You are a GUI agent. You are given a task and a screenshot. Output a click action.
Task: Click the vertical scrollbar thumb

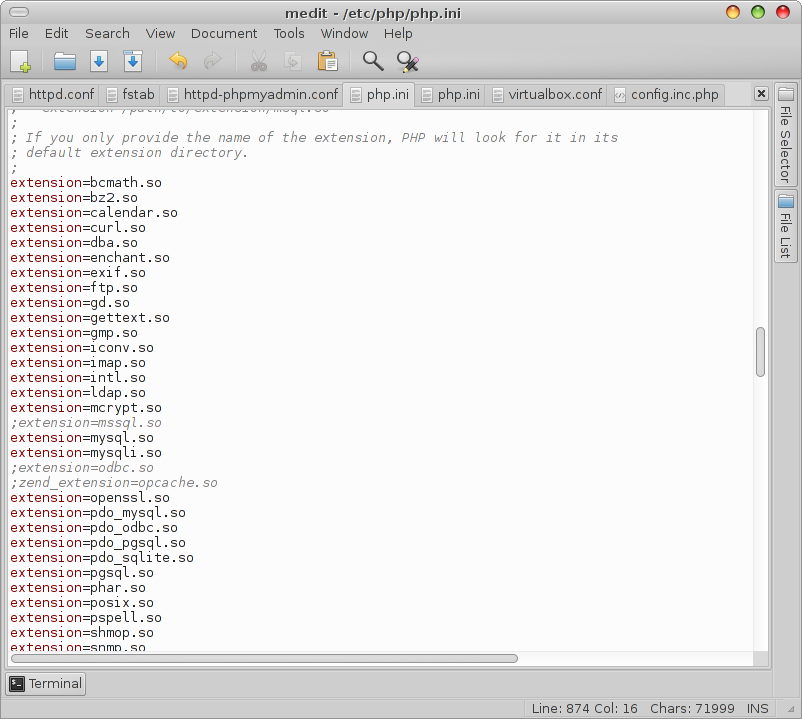(x=761, y=352)
